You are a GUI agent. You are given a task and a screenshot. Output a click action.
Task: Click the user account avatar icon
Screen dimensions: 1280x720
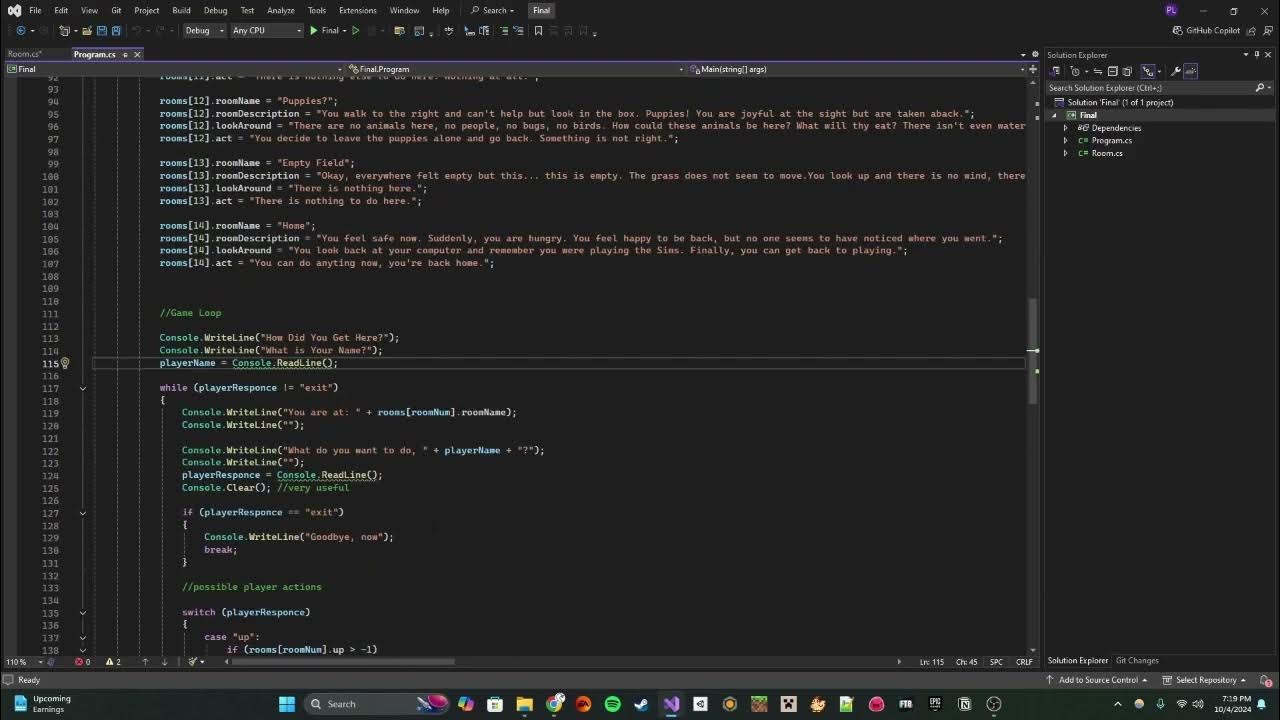[x=1171, y=10]
